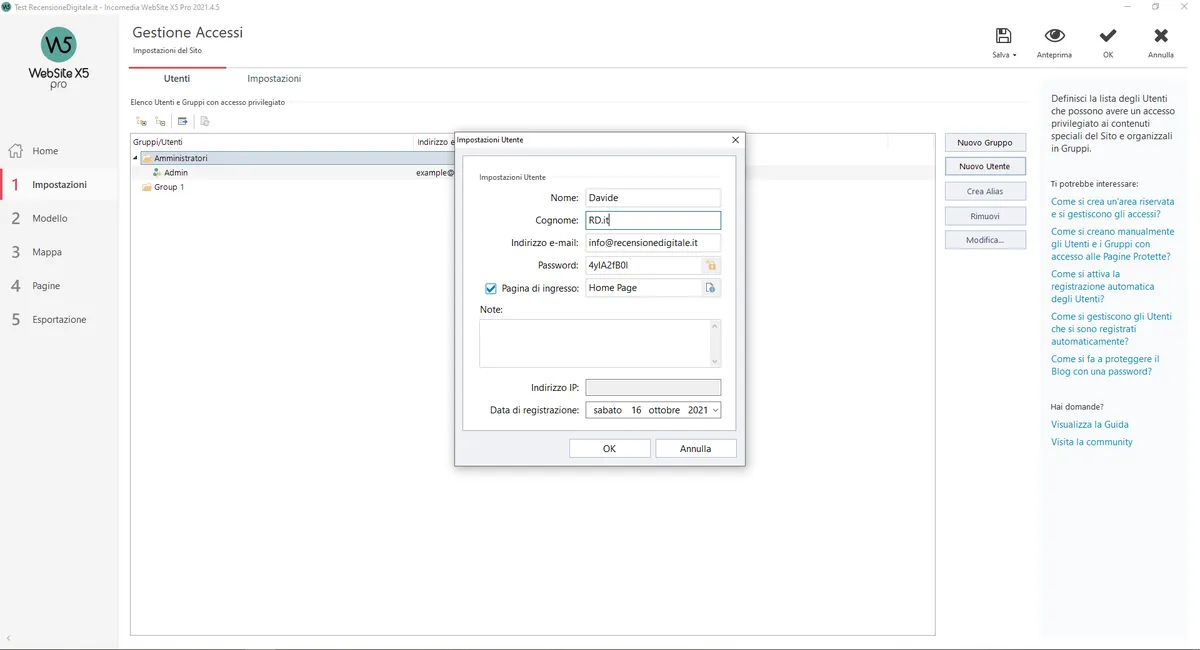The image size is (1200, 650).
Task: Click the WebSite X5 Pro logo
Action: pyautogui.click(x=59, y=58)
